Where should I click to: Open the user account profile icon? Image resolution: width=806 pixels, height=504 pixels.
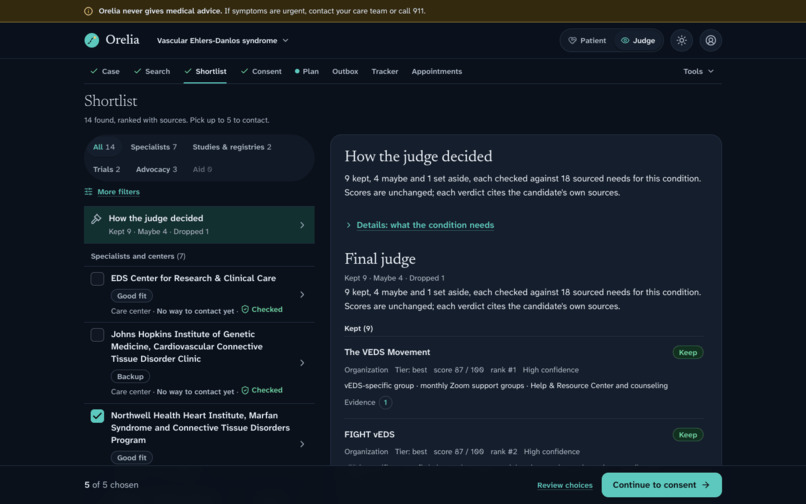pos(710,40)
